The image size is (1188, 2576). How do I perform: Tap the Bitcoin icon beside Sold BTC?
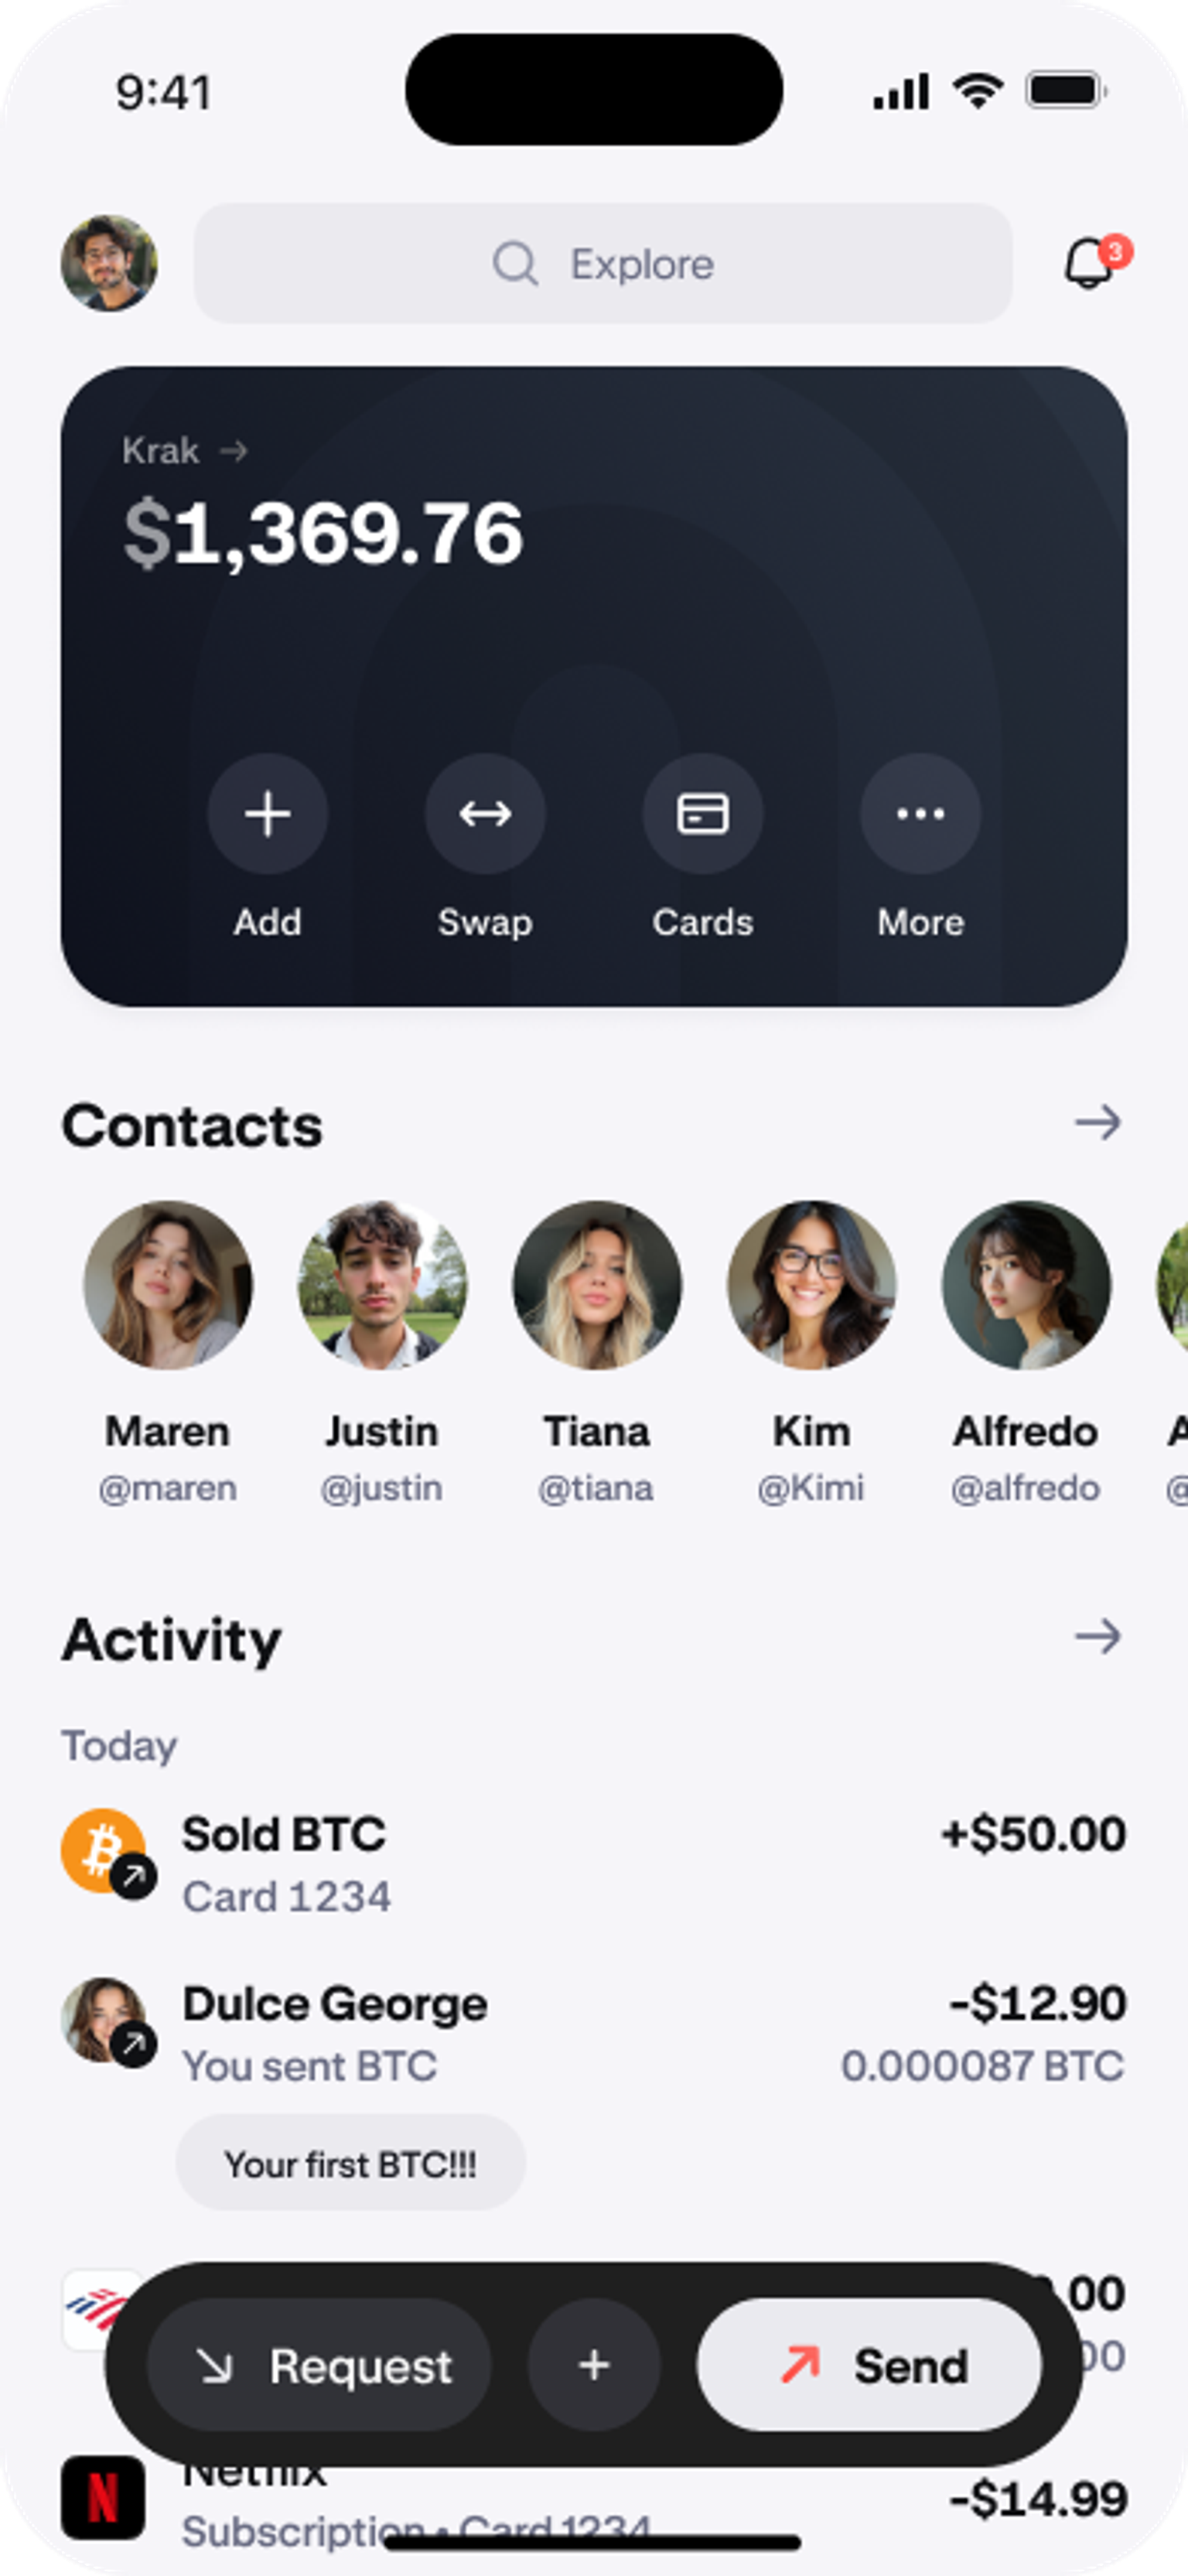point(103,1850)
